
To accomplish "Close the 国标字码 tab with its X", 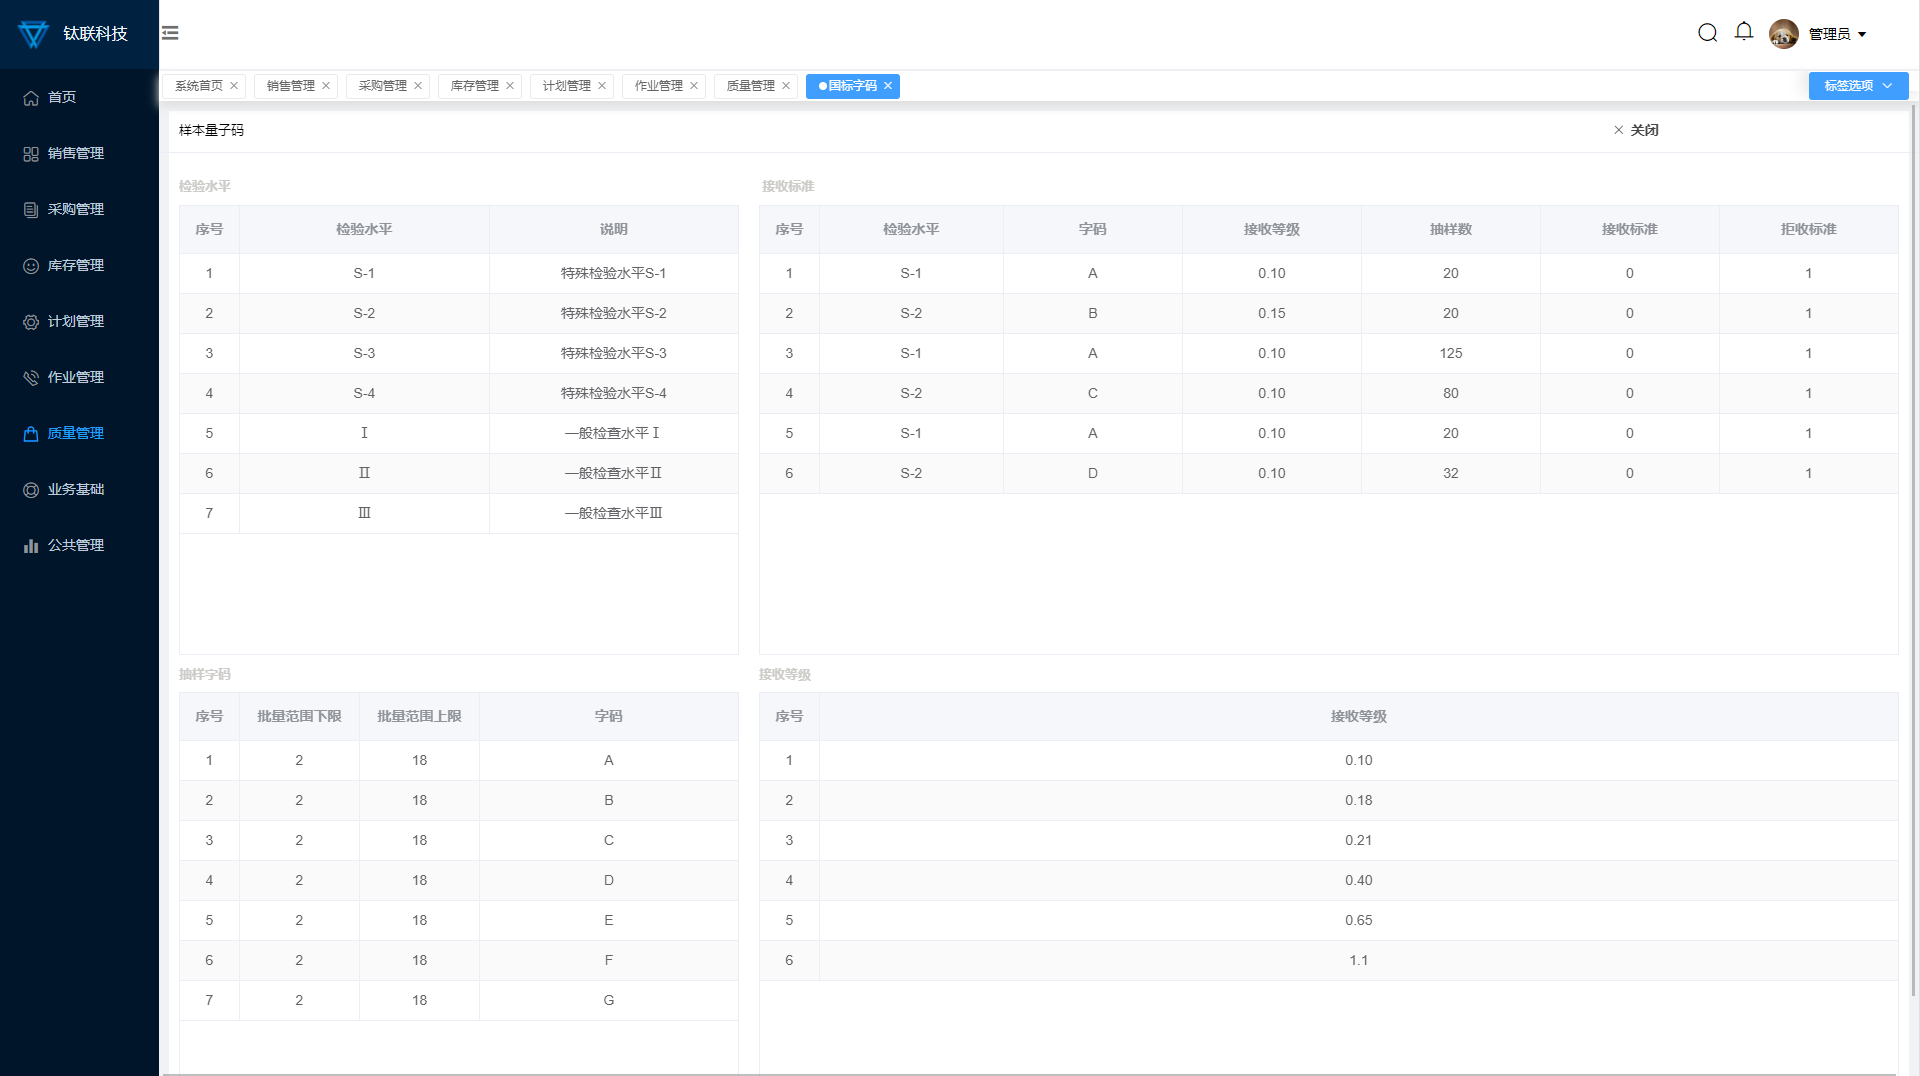I will 888,86.
